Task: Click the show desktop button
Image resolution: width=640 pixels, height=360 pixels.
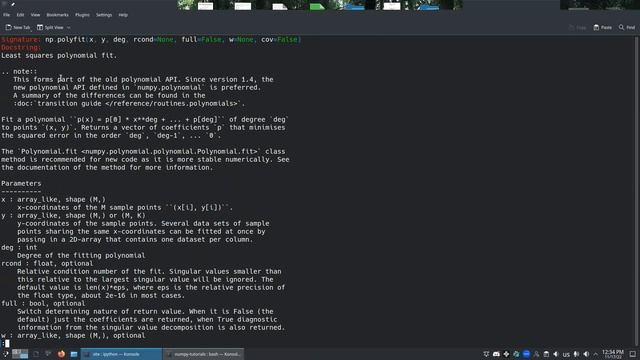Action: 633,354
